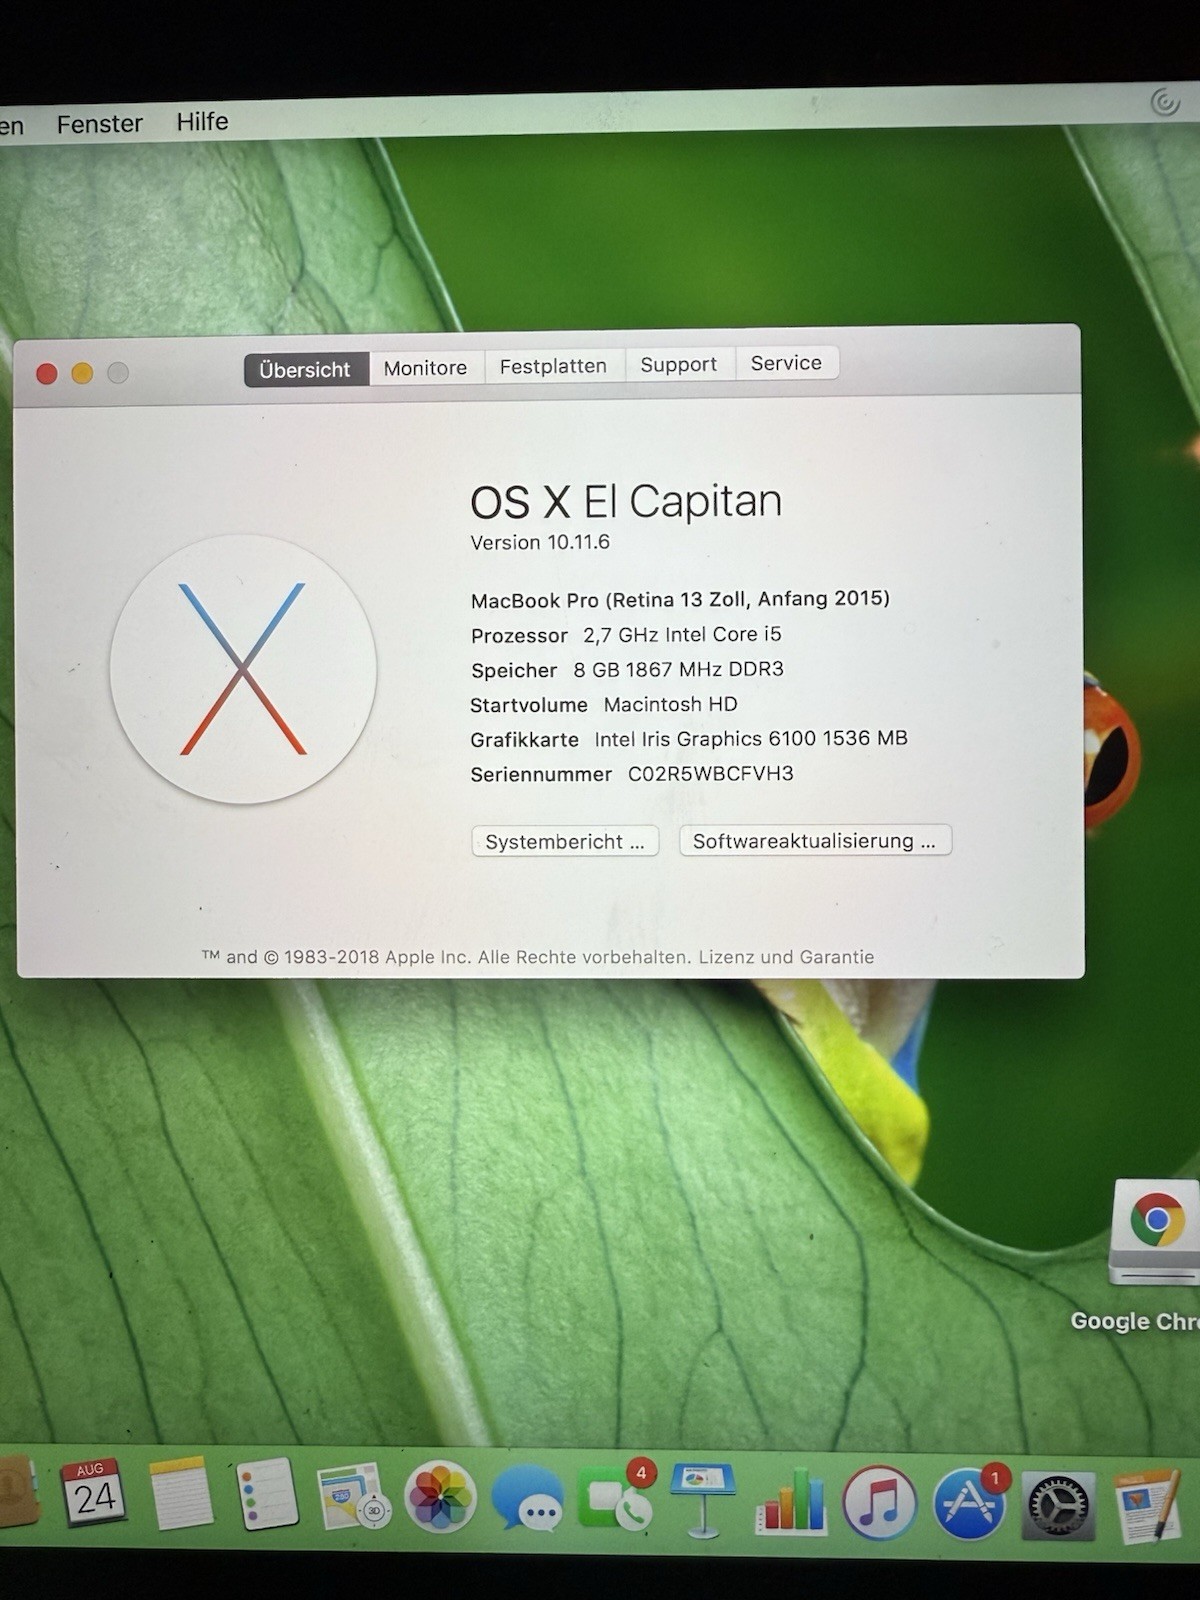The image size is (1200, 1600).
Task: Click the OS X El Capitan title
Action: [x=626, y=501]
